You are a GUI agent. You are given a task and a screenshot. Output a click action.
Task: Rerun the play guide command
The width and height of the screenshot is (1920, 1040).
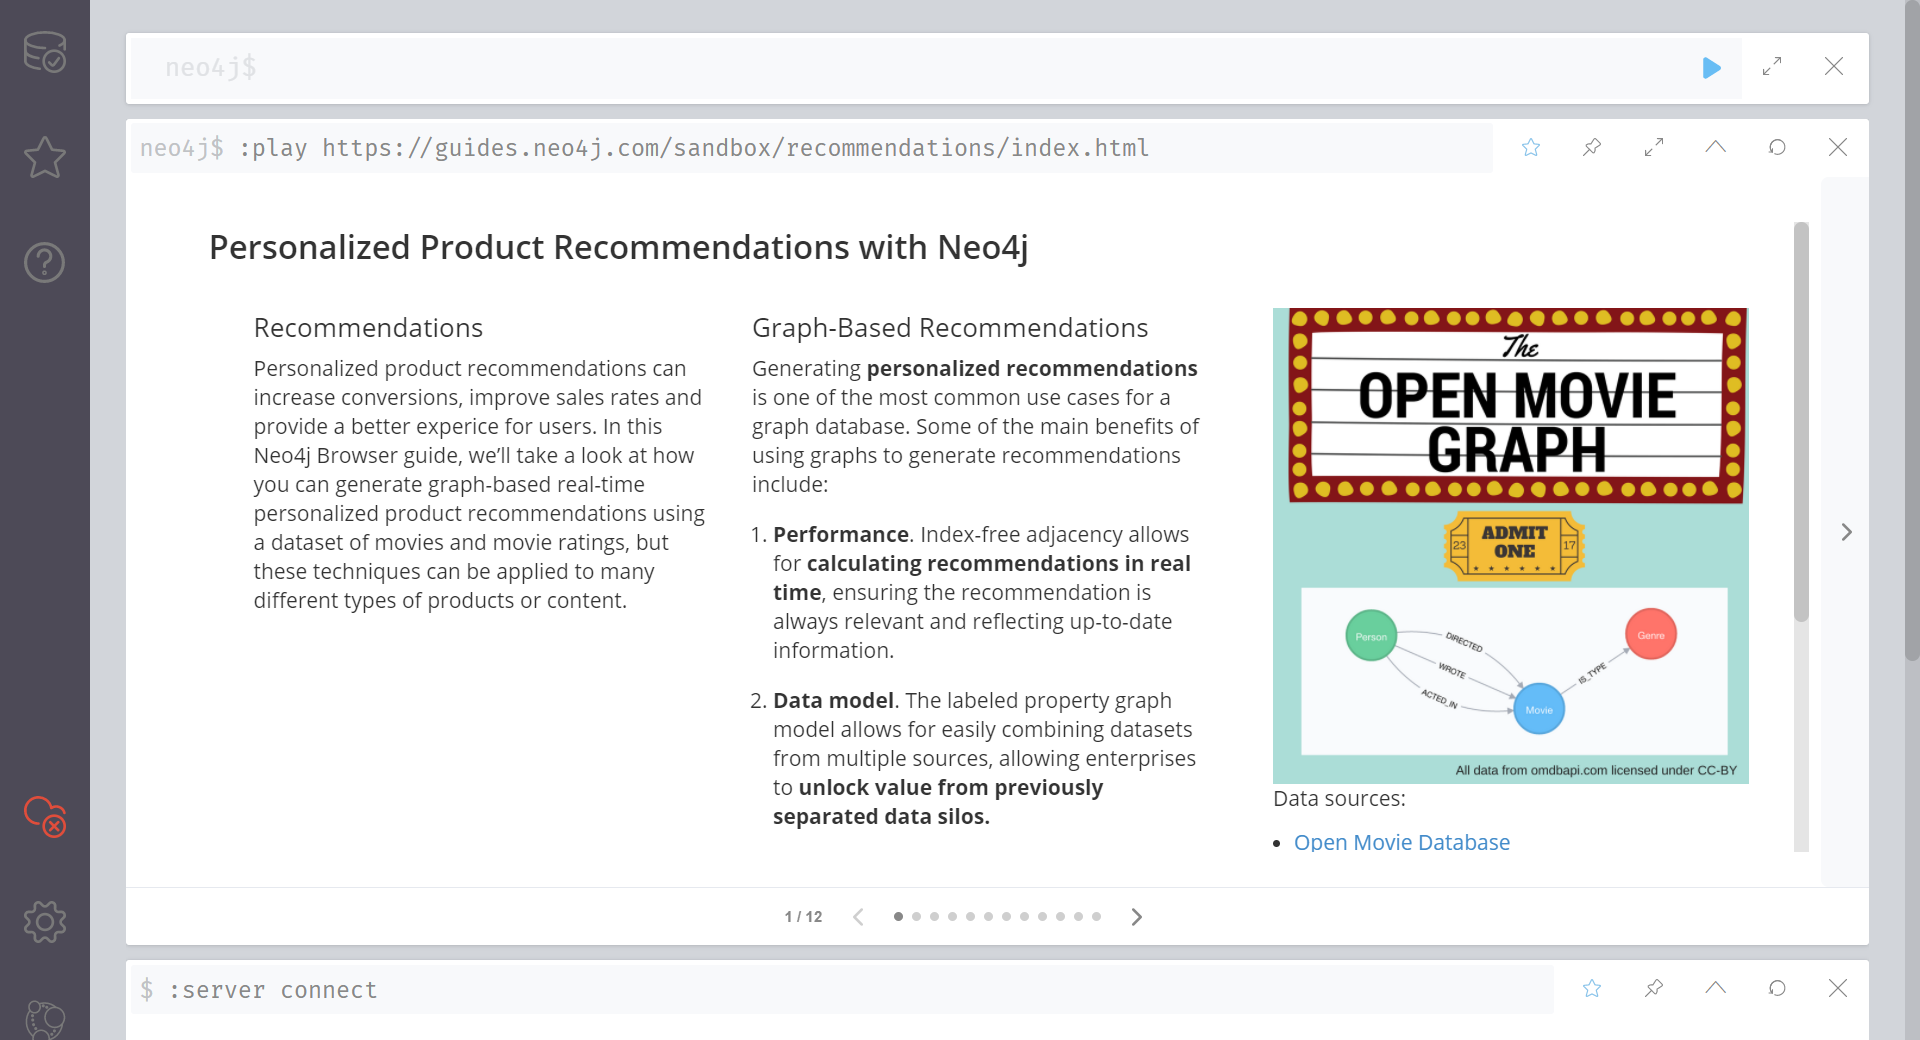1777,148
